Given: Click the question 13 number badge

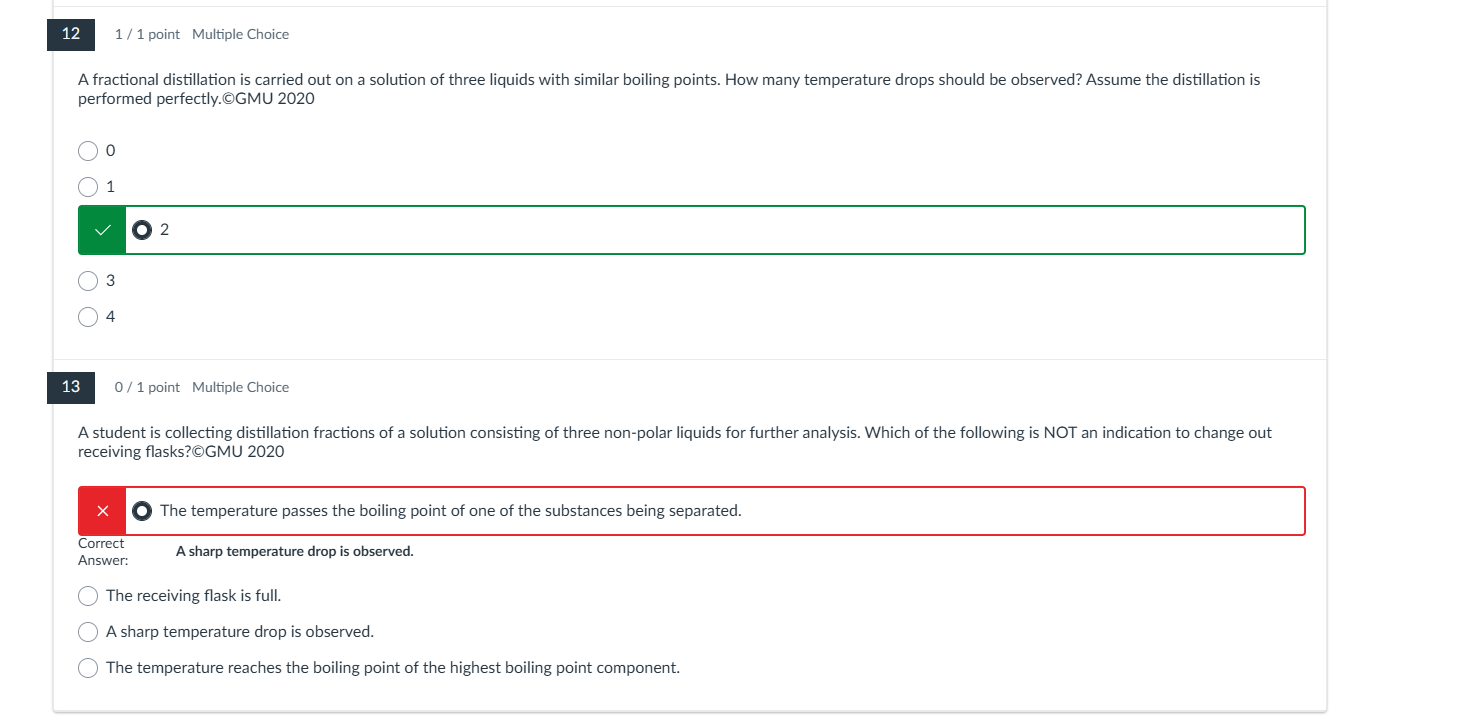Looking at the screenshot, I should coord(71,387).
